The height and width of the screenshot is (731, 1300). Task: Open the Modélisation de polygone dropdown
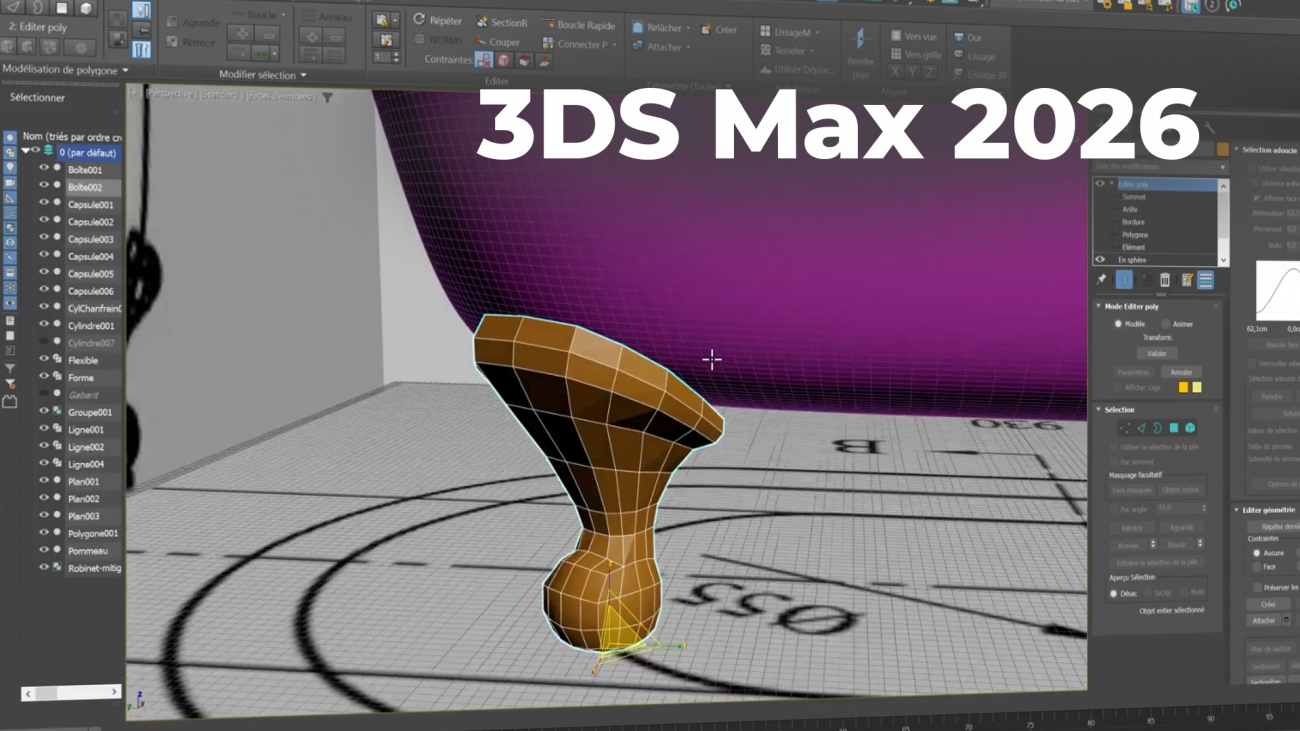(x=66, y=70)
